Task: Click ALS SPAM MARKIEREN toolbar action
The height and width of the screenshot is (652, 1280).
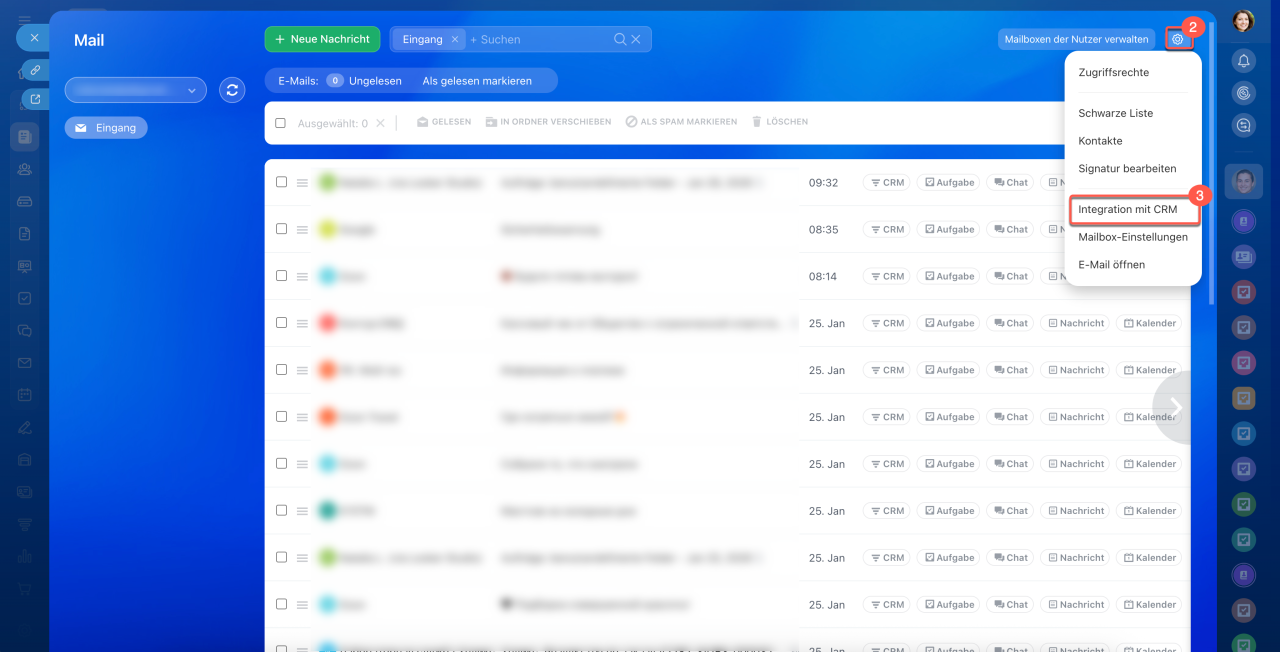Action: point(681,122)
